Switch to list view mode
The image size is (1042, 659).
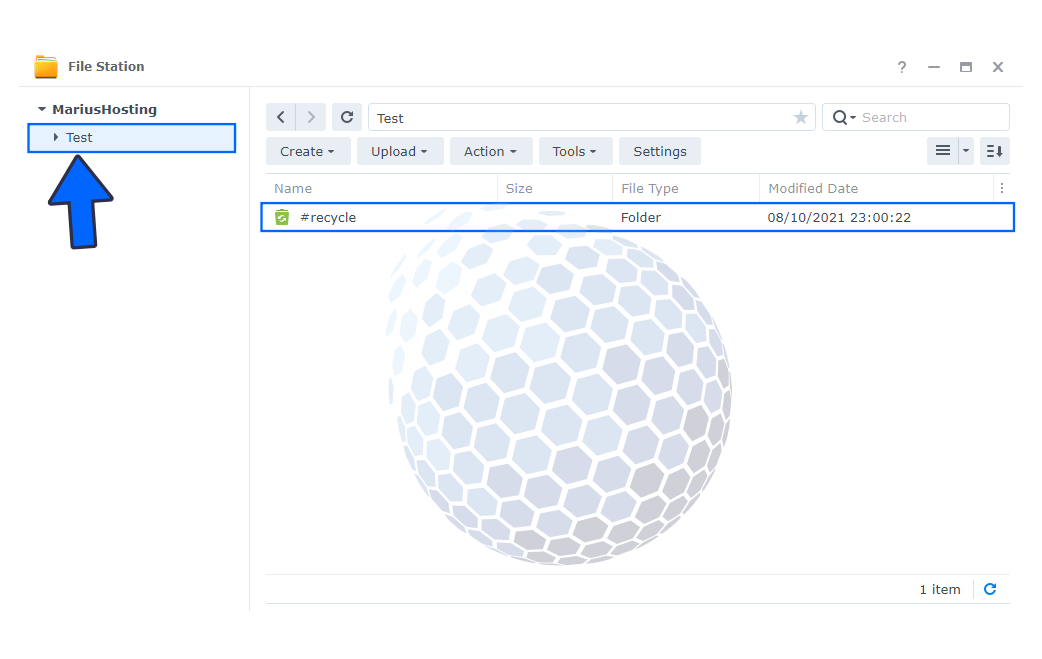coord(942,151)
